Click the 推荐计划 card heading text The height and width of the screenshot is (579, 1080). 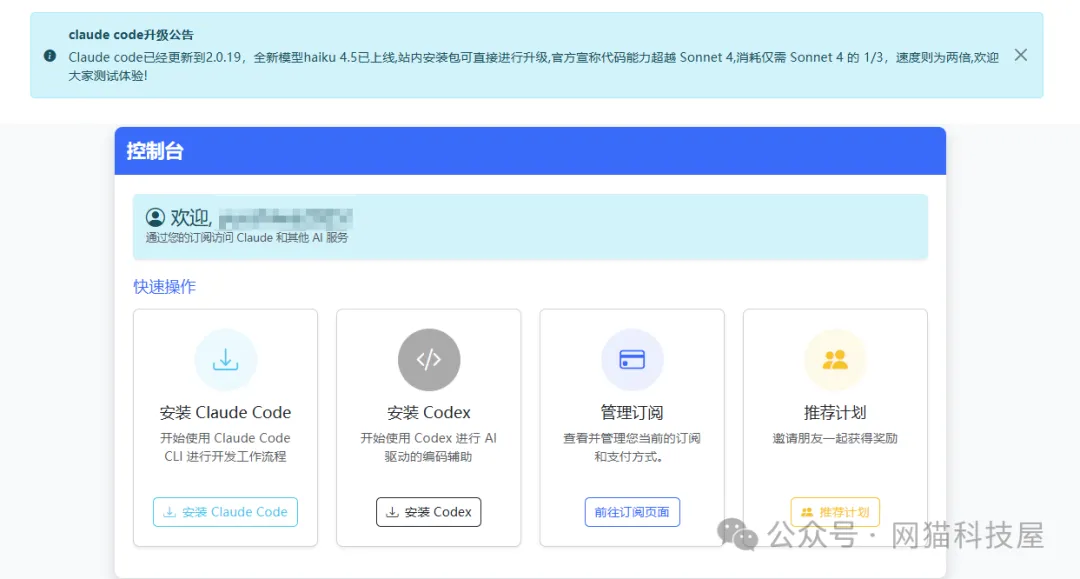coord(835,412)
